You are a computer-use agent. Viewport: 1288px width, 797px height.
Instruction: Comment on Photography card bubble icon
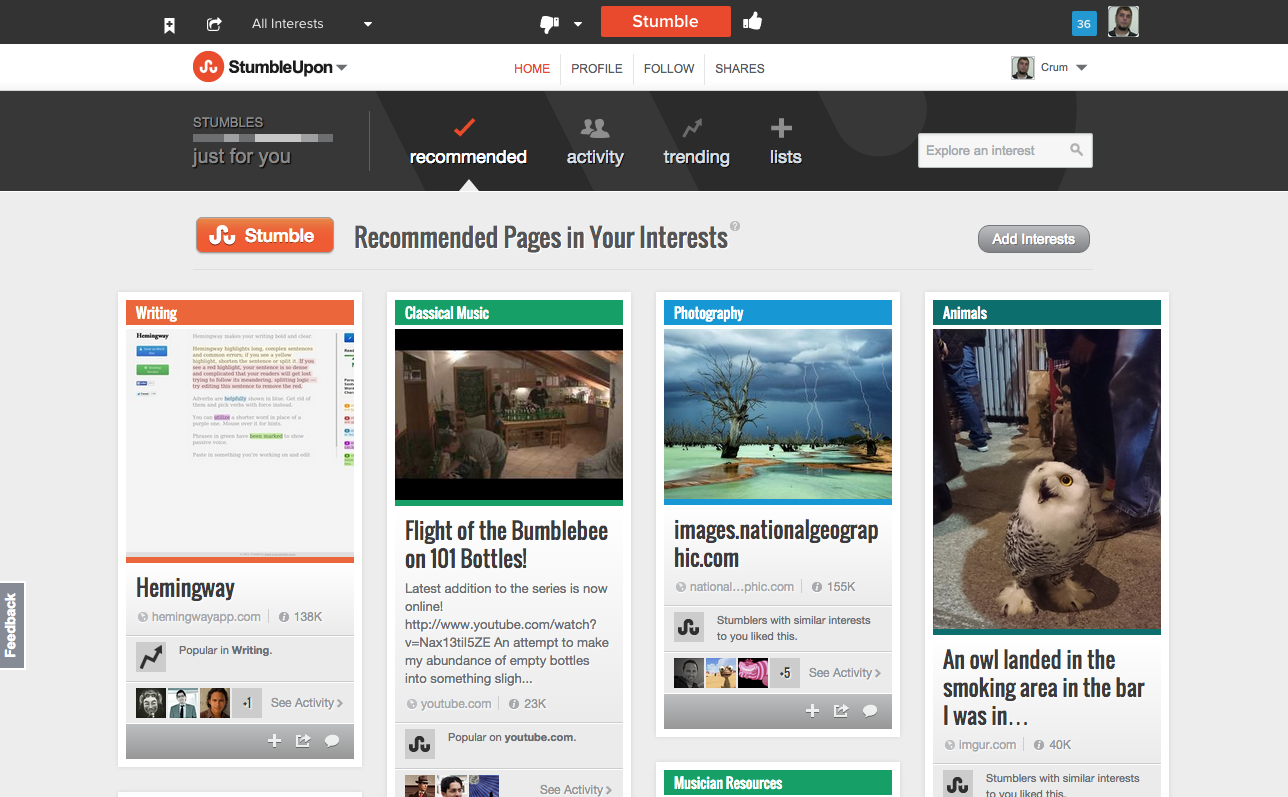point(870,711)
